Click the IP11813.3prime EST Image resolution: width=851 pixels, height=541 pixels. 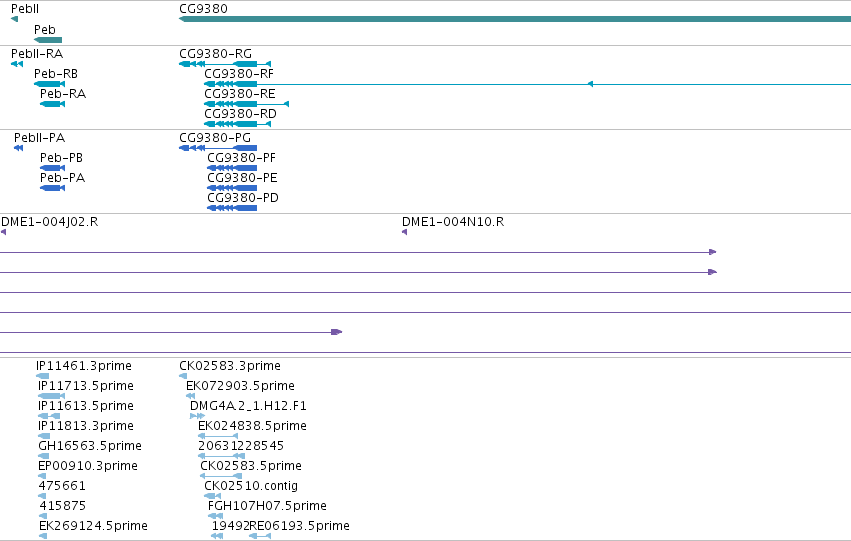pyautogui.click(x=86, y=426)
